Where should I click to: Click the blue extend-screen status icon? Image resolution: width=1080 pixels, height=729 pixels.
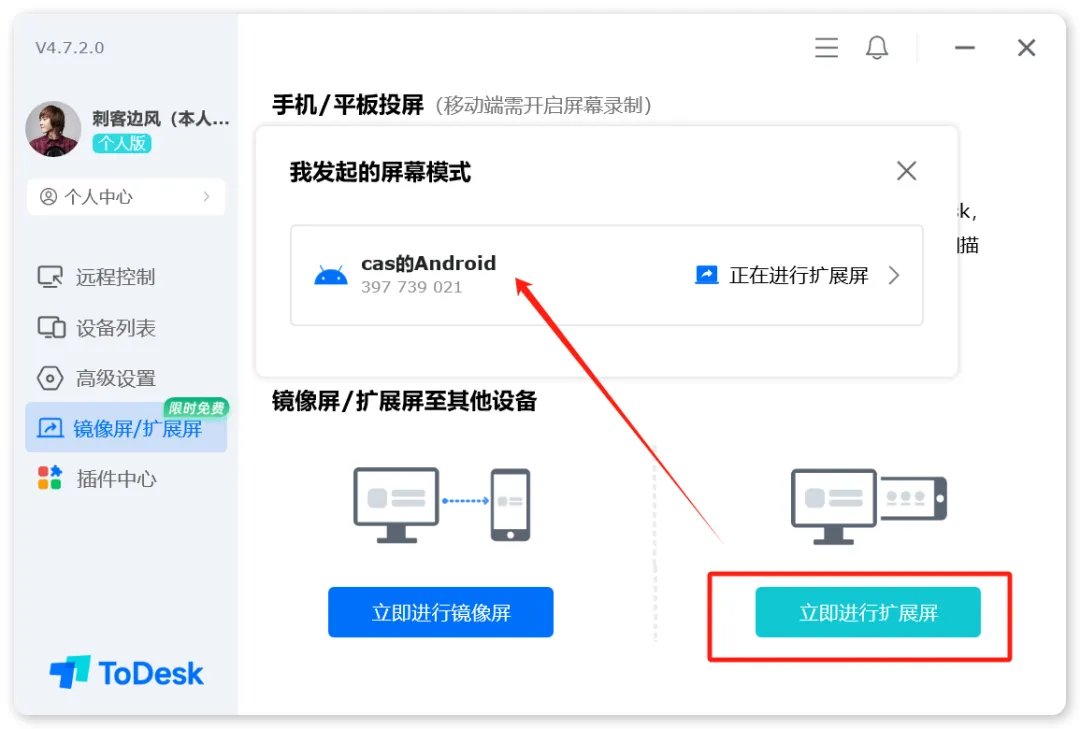click(707, 275)
